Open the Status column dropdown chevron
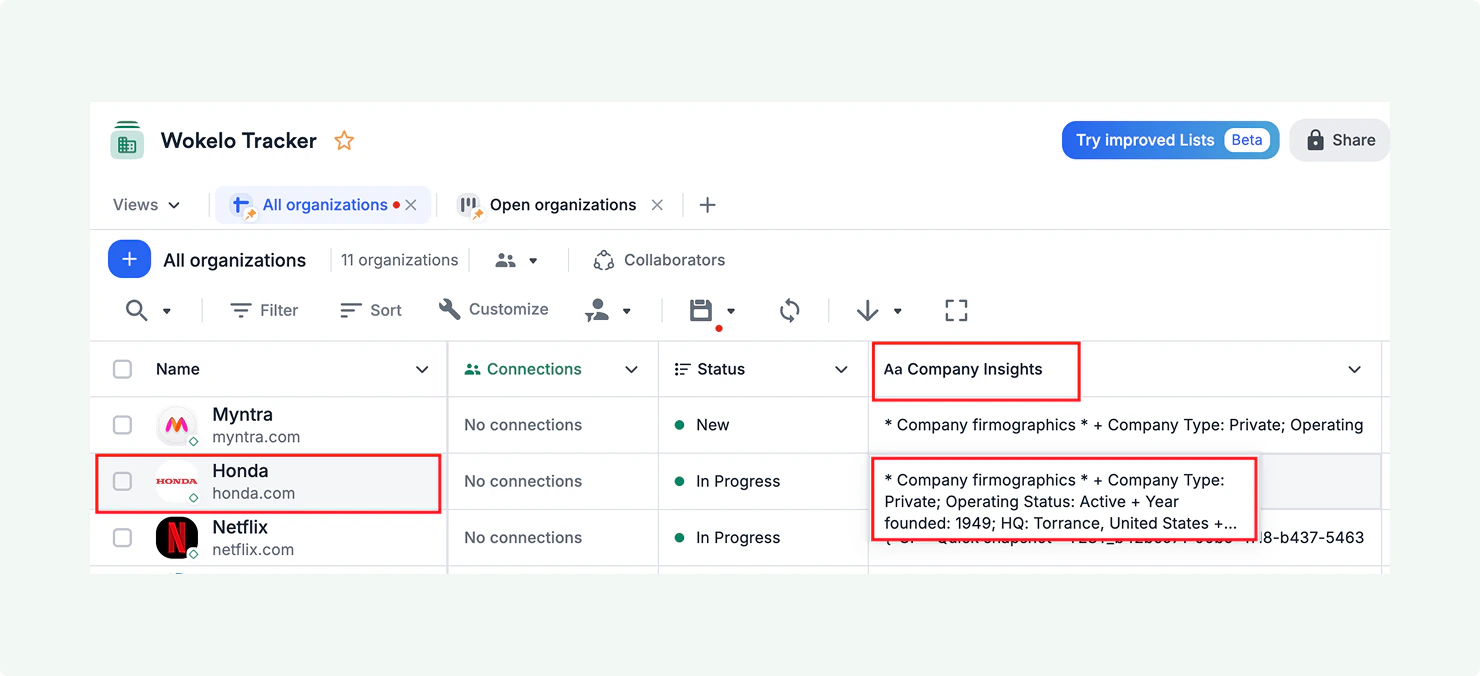The image size is (1480, 676). click(x=841, y=370)
